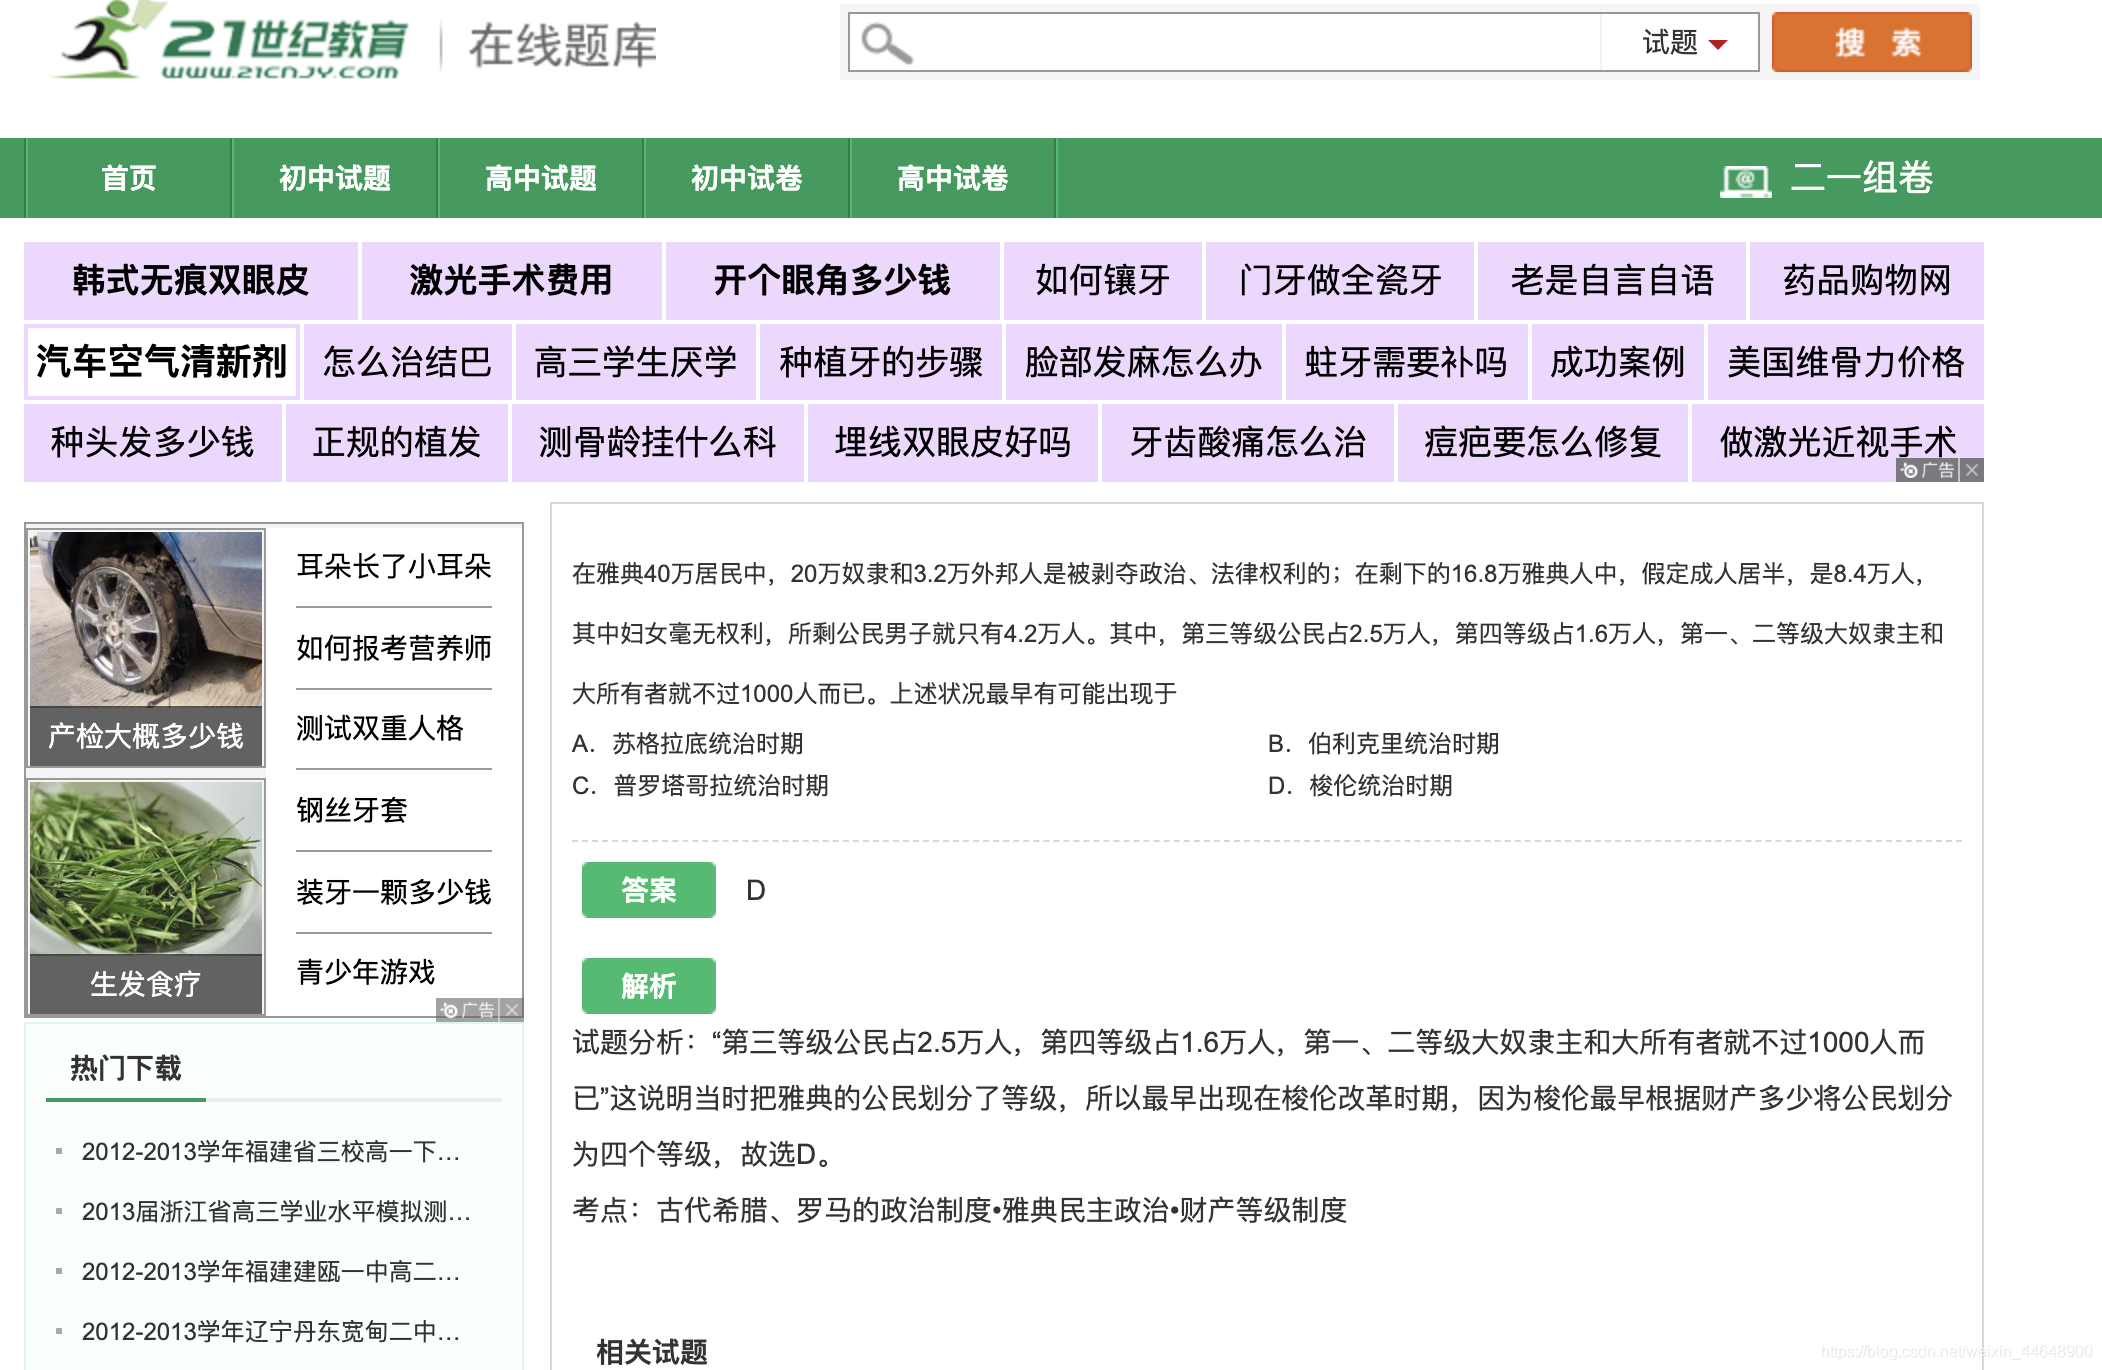
Task: Select option C 普罗塔哥拉统治时期
Action: pos(700,785)
